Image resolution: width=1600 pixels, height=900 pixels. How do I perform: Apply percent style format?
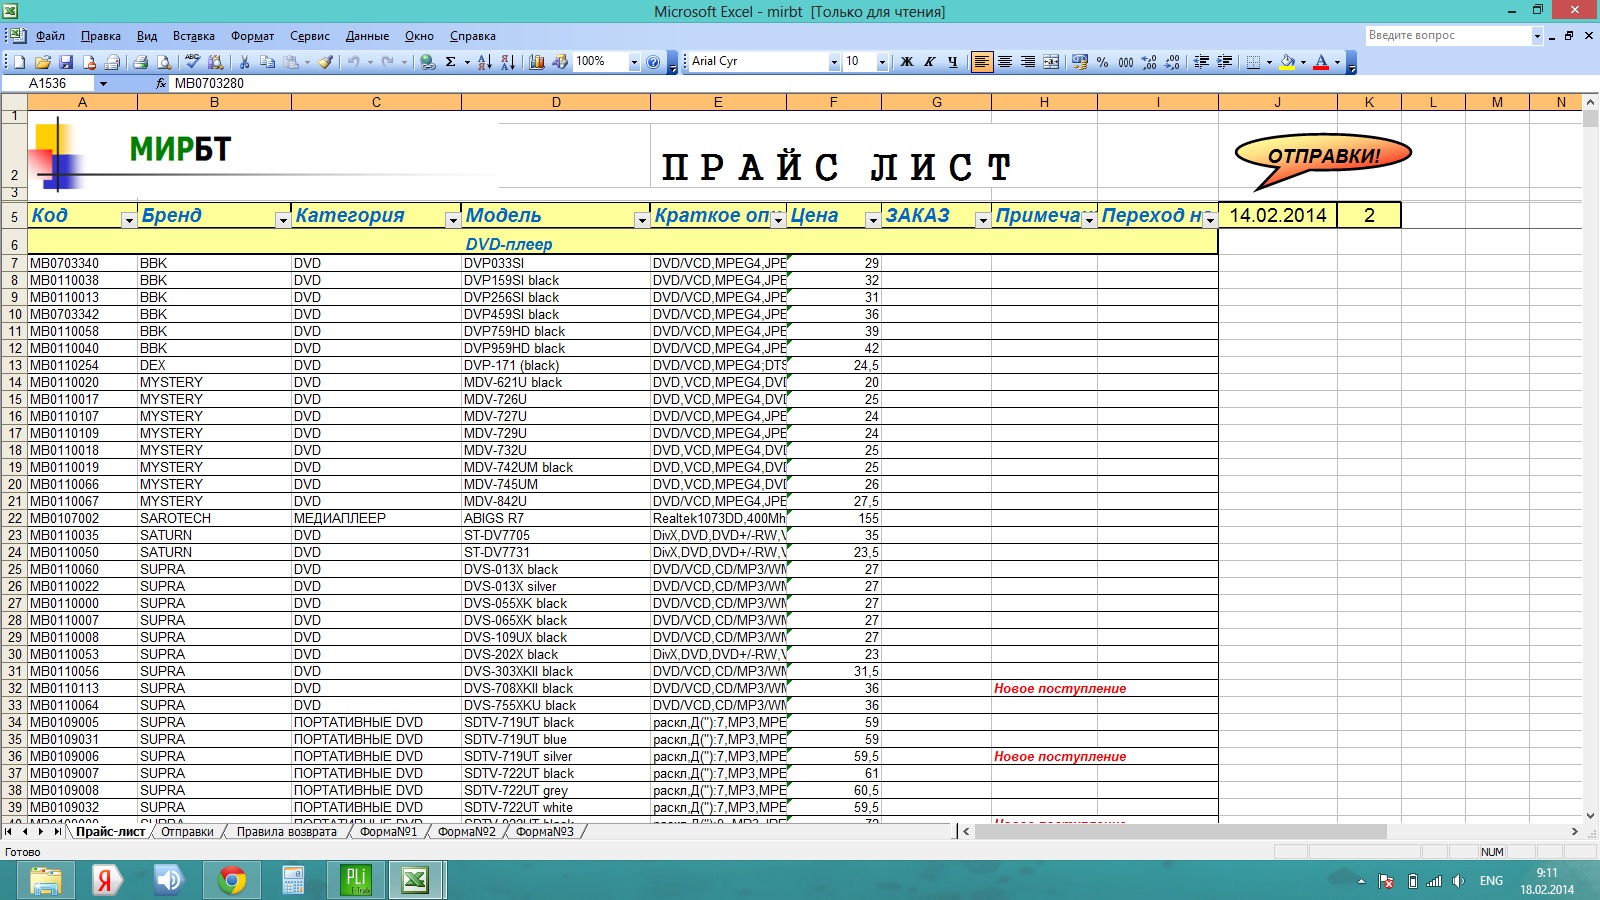pyautogui.click(x=1102, y=62)
